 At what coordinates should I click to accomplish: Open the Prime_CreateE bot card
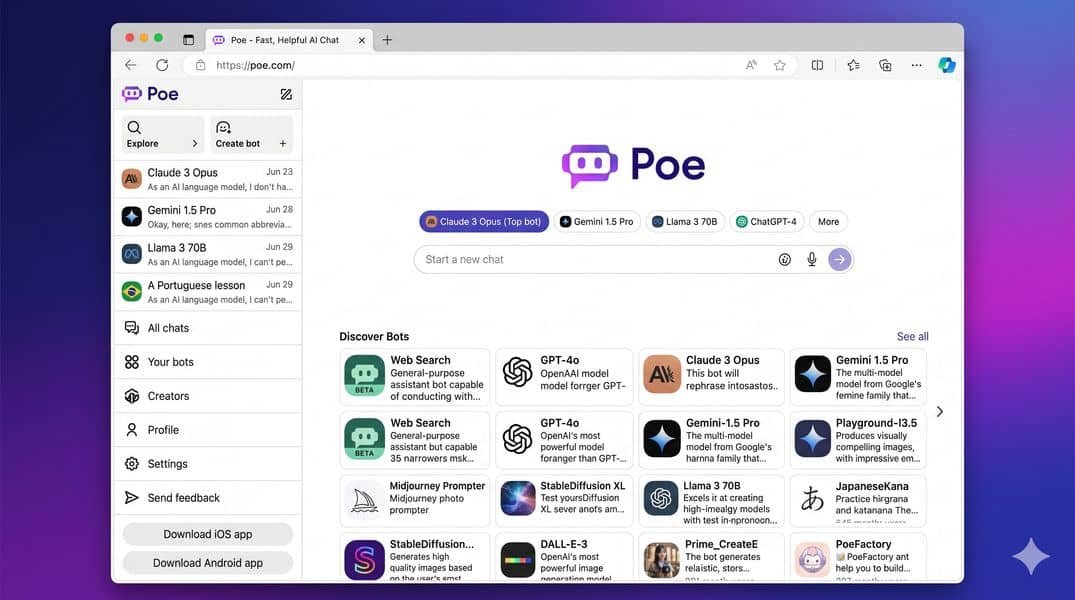click(711, 557)
